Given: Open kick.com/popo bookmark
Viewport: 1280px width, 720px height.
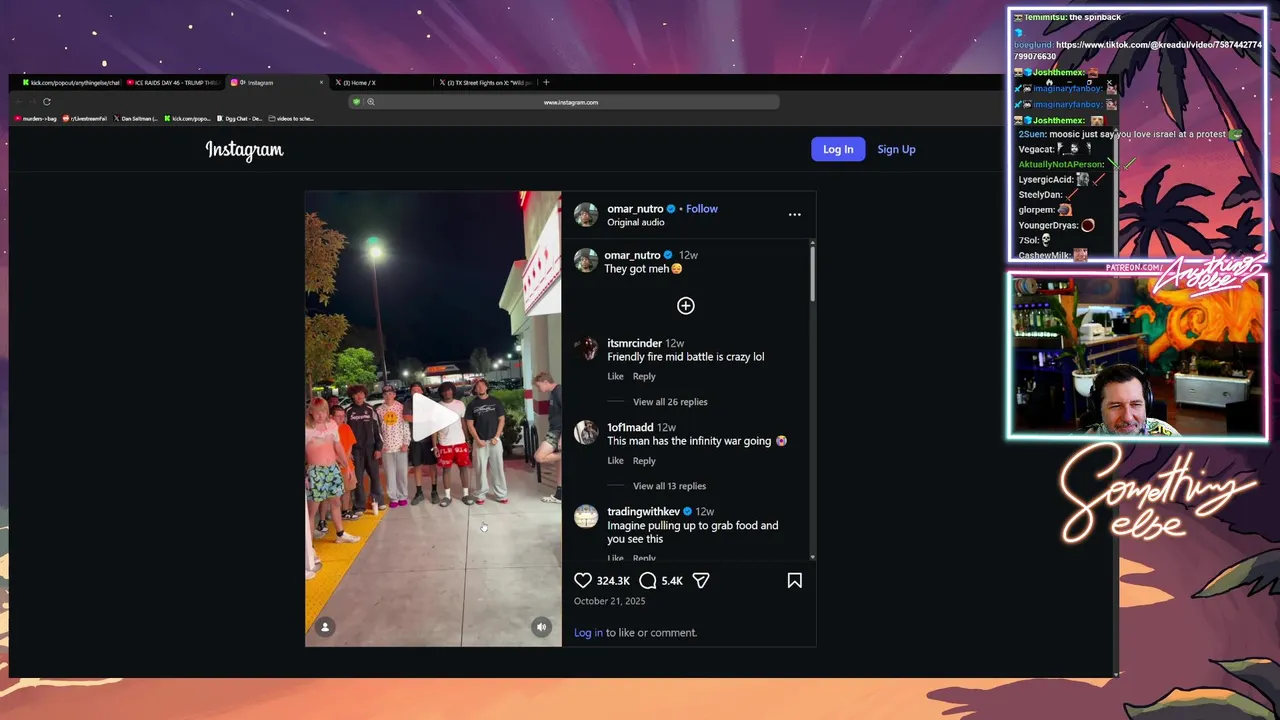Looking at the screenshot, I should (x=187, y=119).
